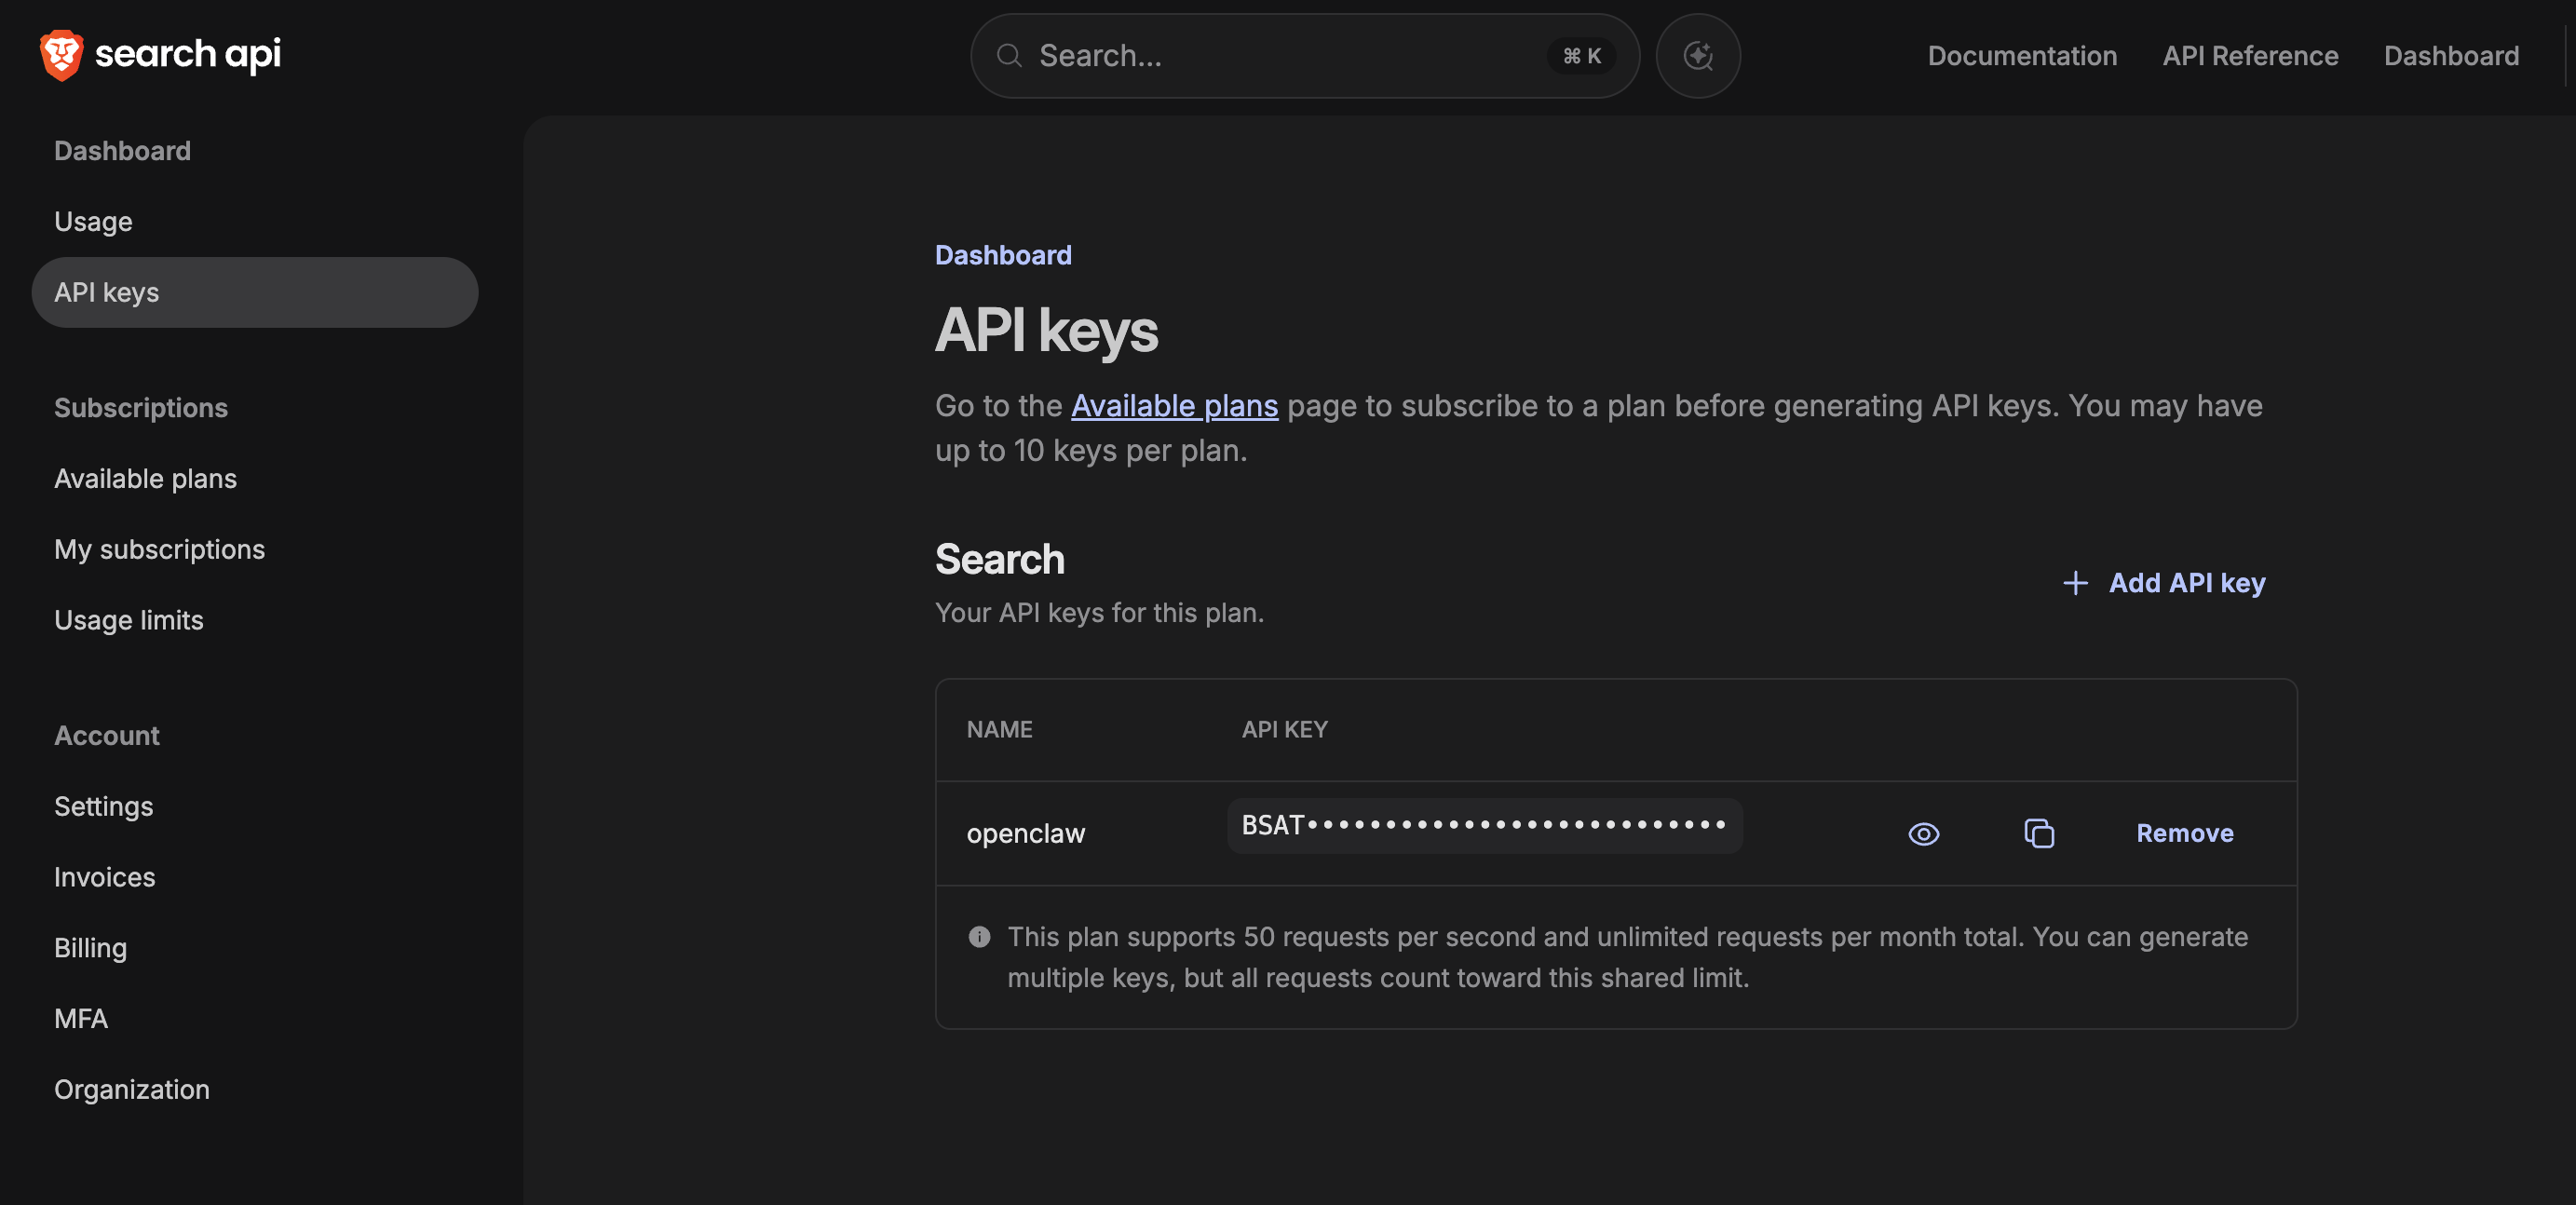The width and height of the screenshot is (2576, 1205).
Task: Click the Dashboard breadcrumb link
Action: pos(1003,255)
